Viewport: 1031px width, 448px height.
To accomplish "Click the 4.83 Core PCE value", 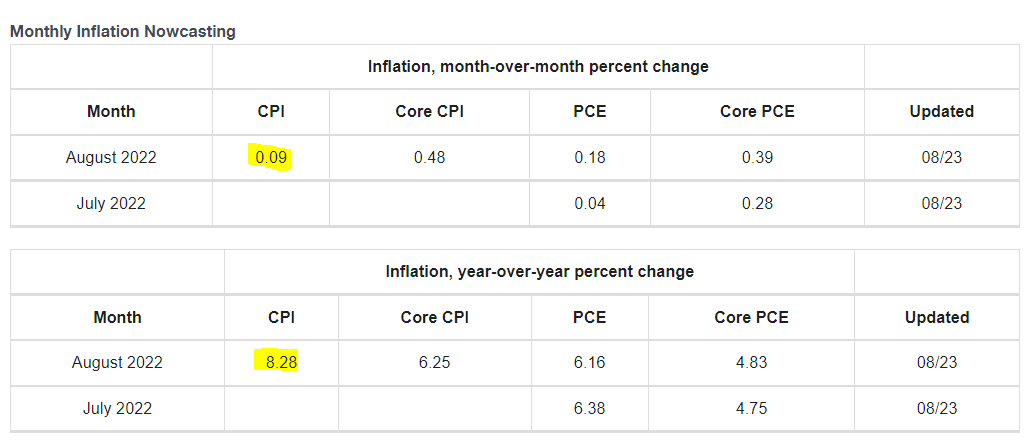I will [x=751, y=362].
